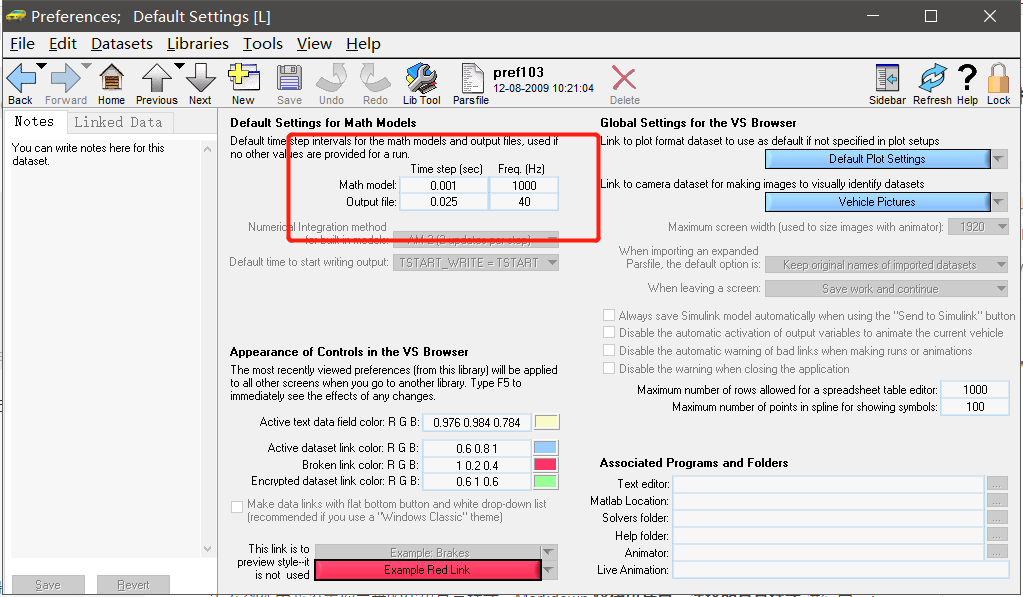The image size is (1023, 597).
Task: Open the Lib Tool
Action: 421,78
